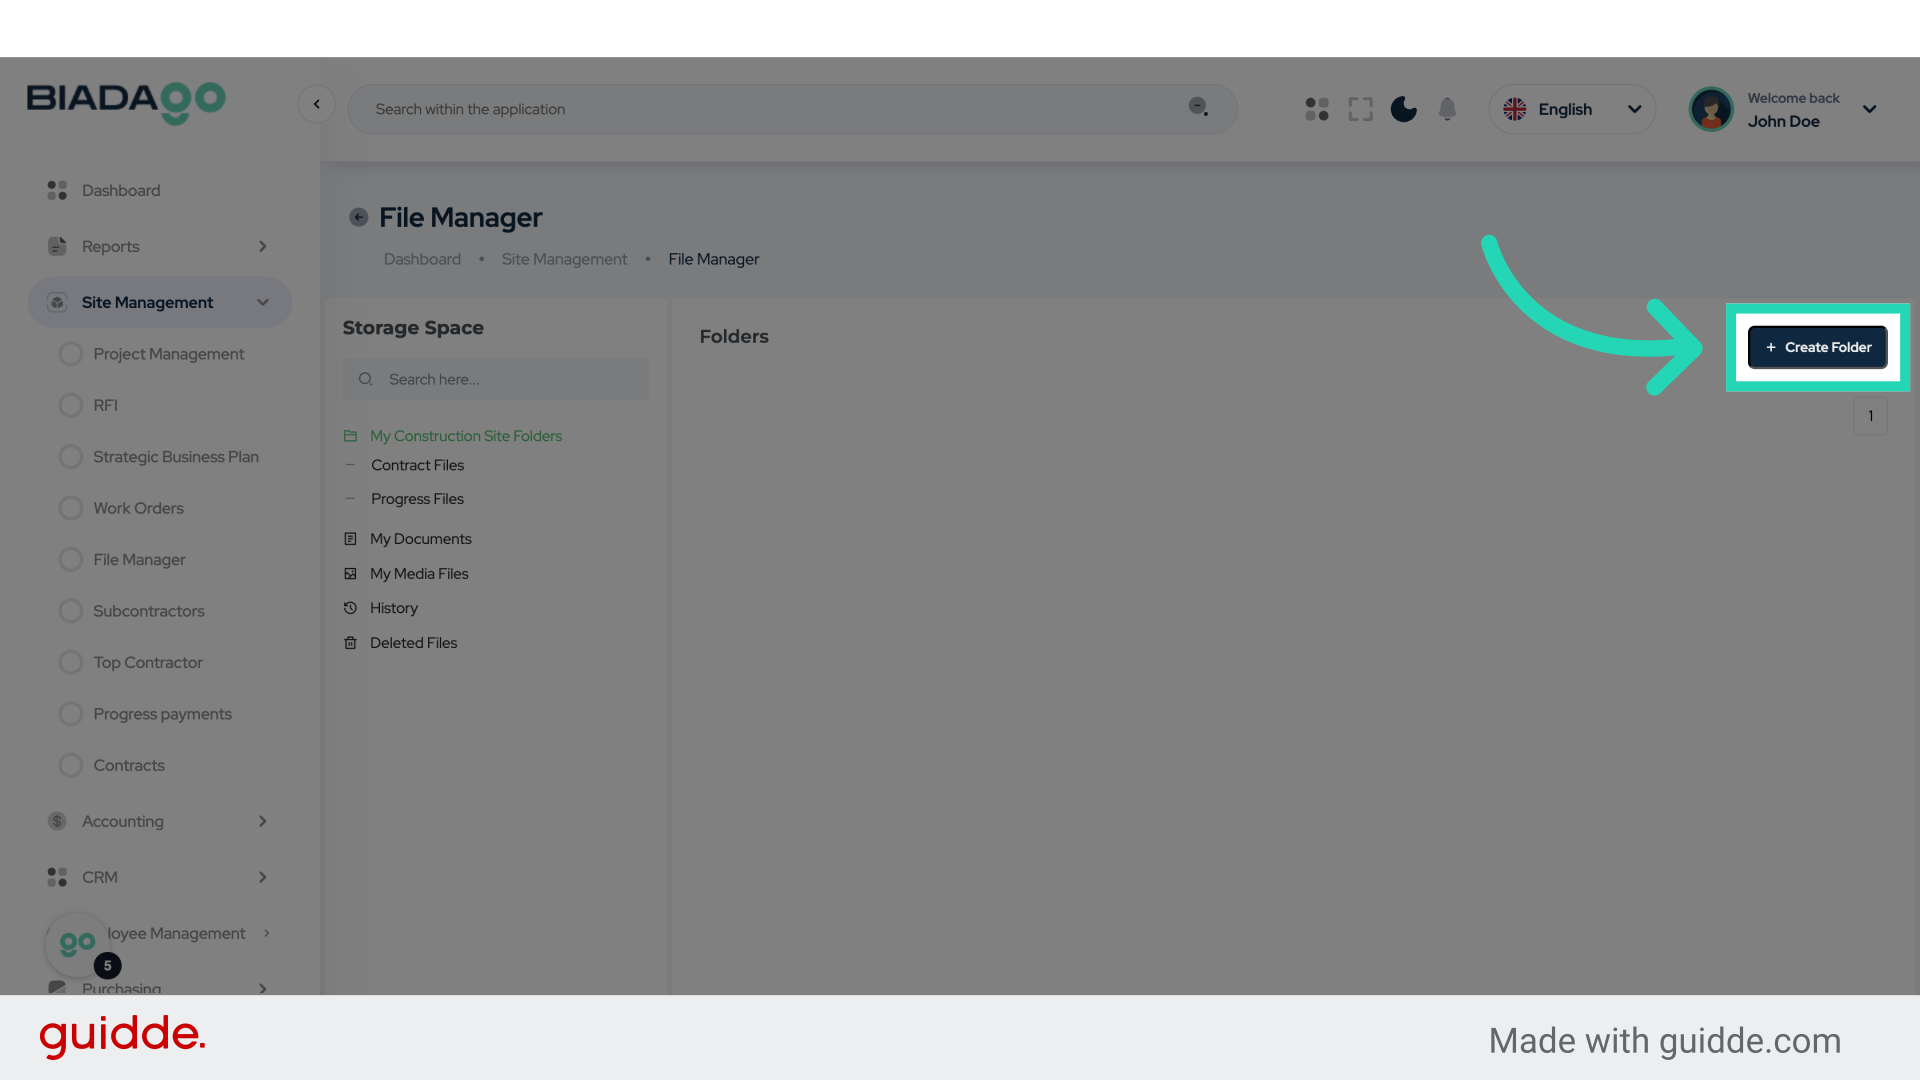This screenshot has width=1920, height=1080.
Task: Click the Storage Space search field
Action: pos(495,379)
